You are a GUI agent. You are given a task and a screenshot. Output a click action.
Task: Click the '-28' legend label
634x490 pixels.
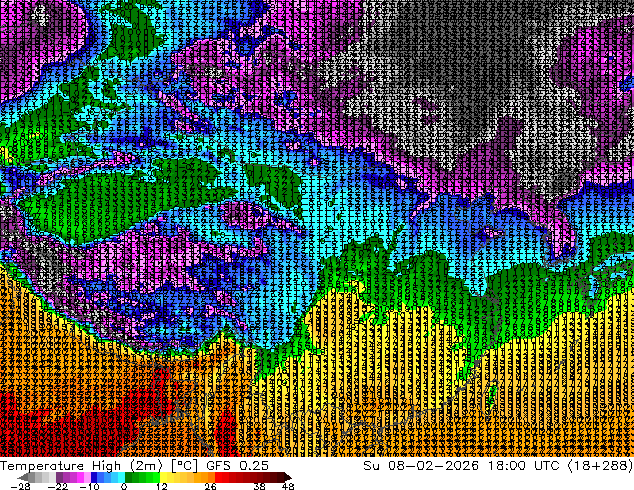tap(20, 486)
